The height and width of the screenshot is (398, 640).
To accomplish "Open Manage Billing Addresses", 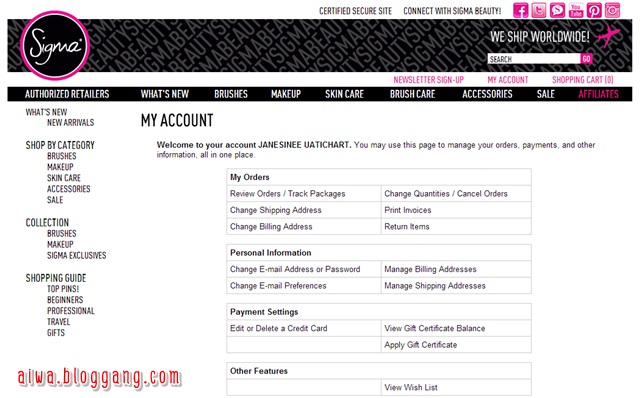I will pyautogui.click(x=430, y=269).
